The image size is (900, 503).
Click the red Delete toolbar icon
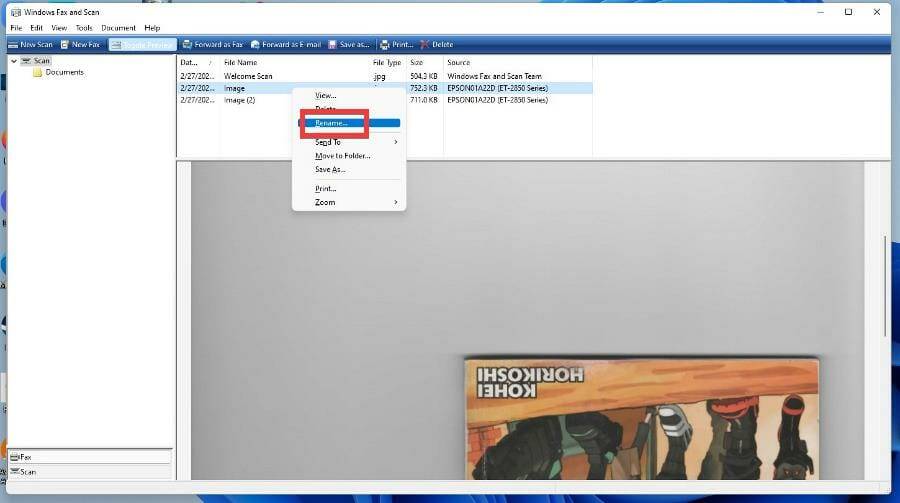(x=425, y=45)
